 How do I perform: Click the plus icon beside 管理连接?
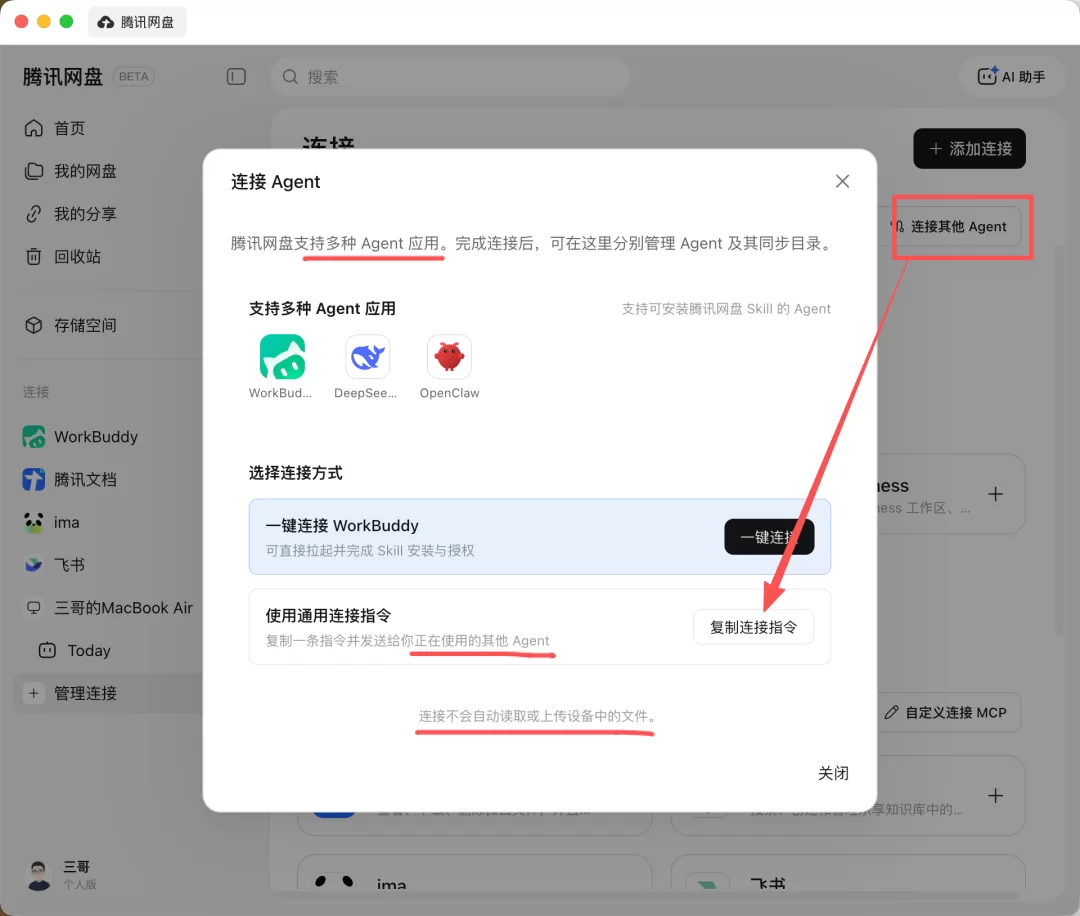(x=33, y=693)
